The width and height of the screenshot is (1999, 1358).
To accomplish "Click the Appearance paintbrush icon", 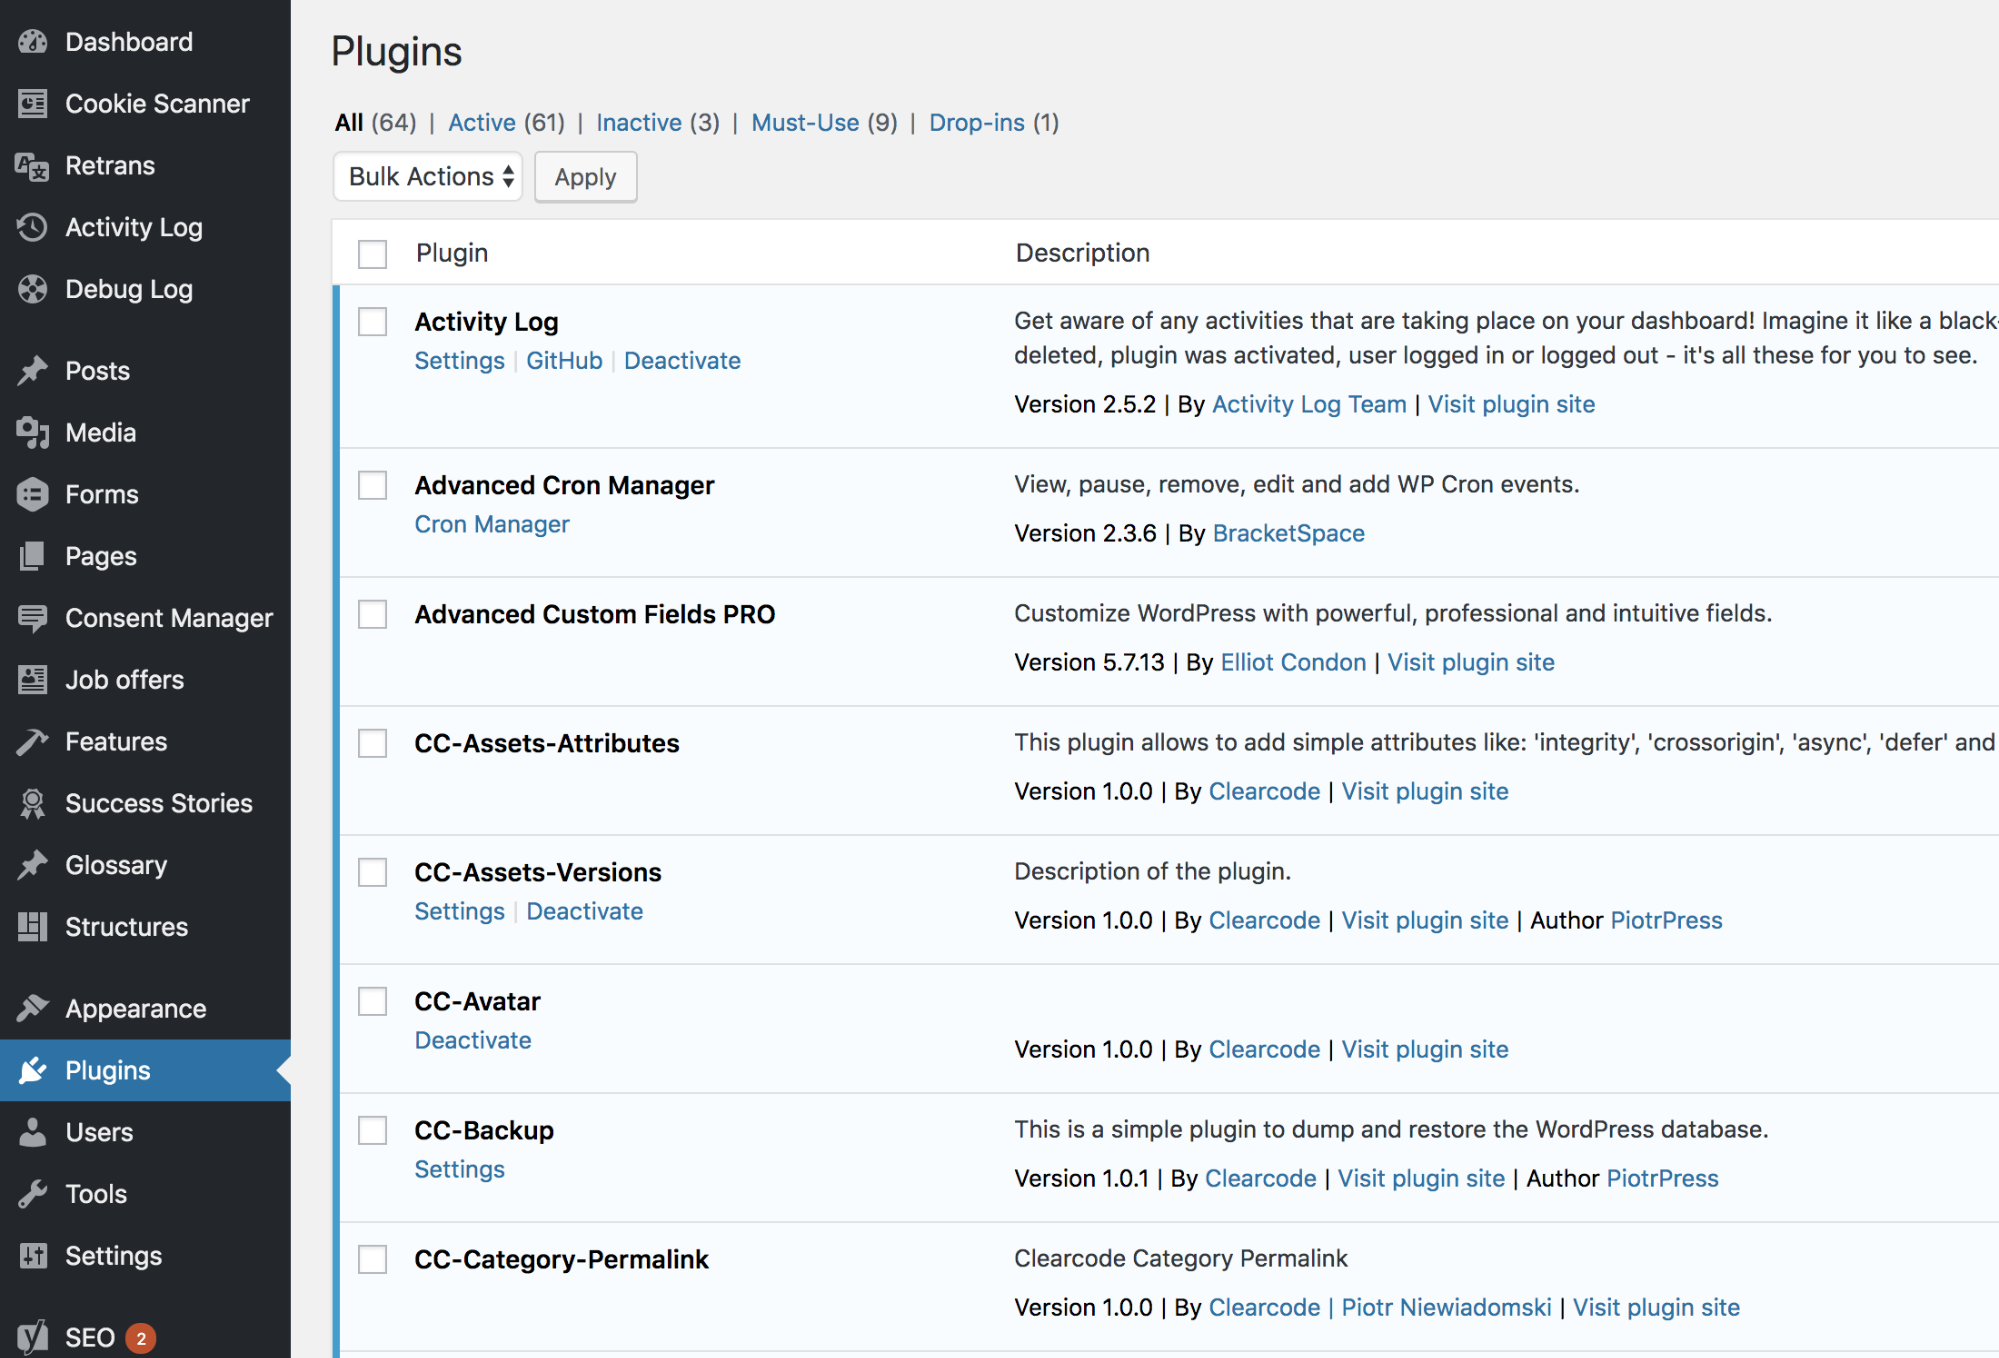I will tap(32, 1009).
